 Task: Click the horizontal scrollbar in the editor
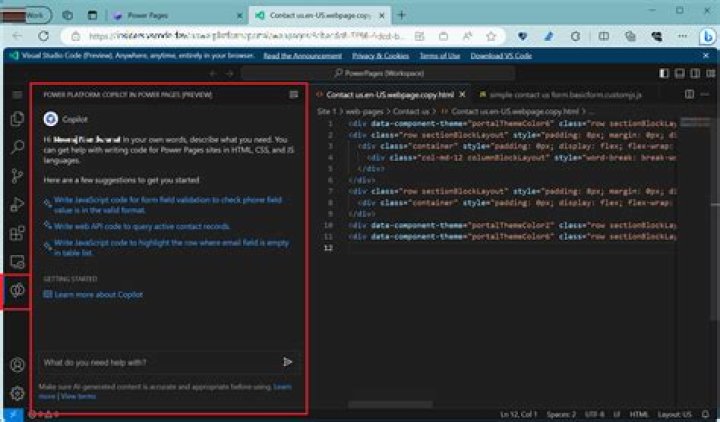coord(390,405)
